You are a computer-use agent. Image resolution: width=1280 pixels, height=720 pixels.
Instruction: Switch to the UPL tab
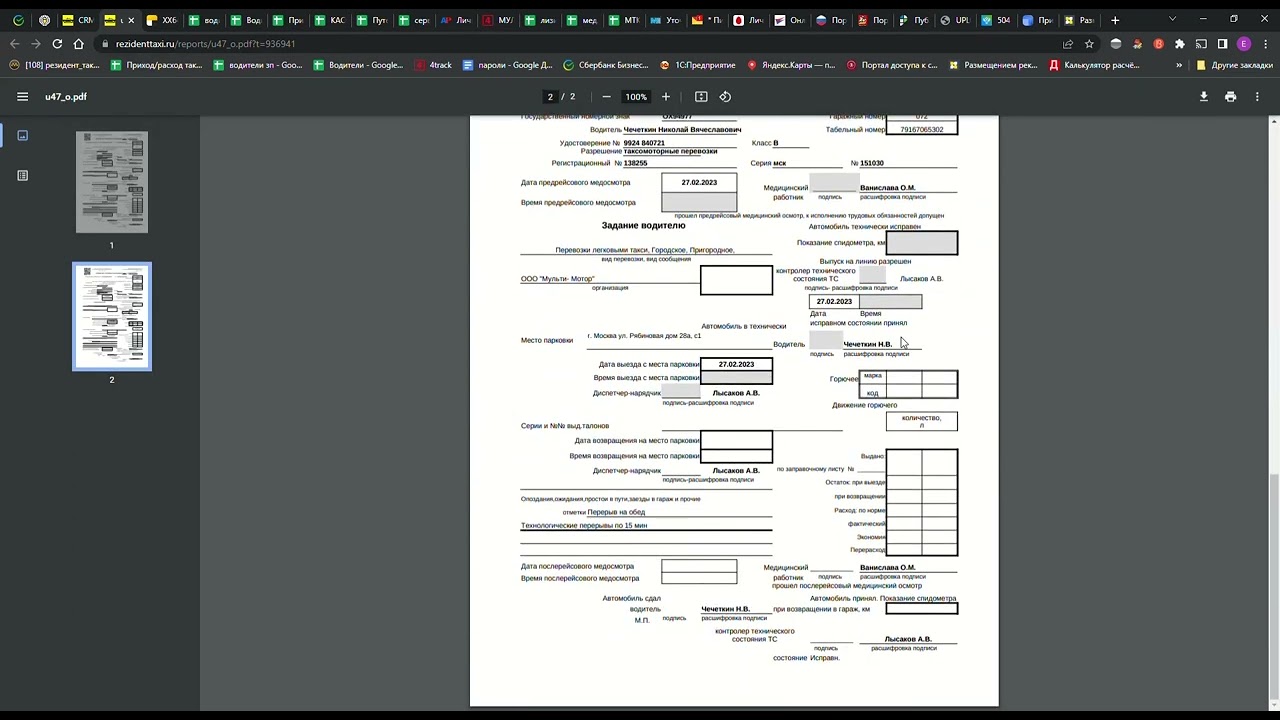coord(955,20)
